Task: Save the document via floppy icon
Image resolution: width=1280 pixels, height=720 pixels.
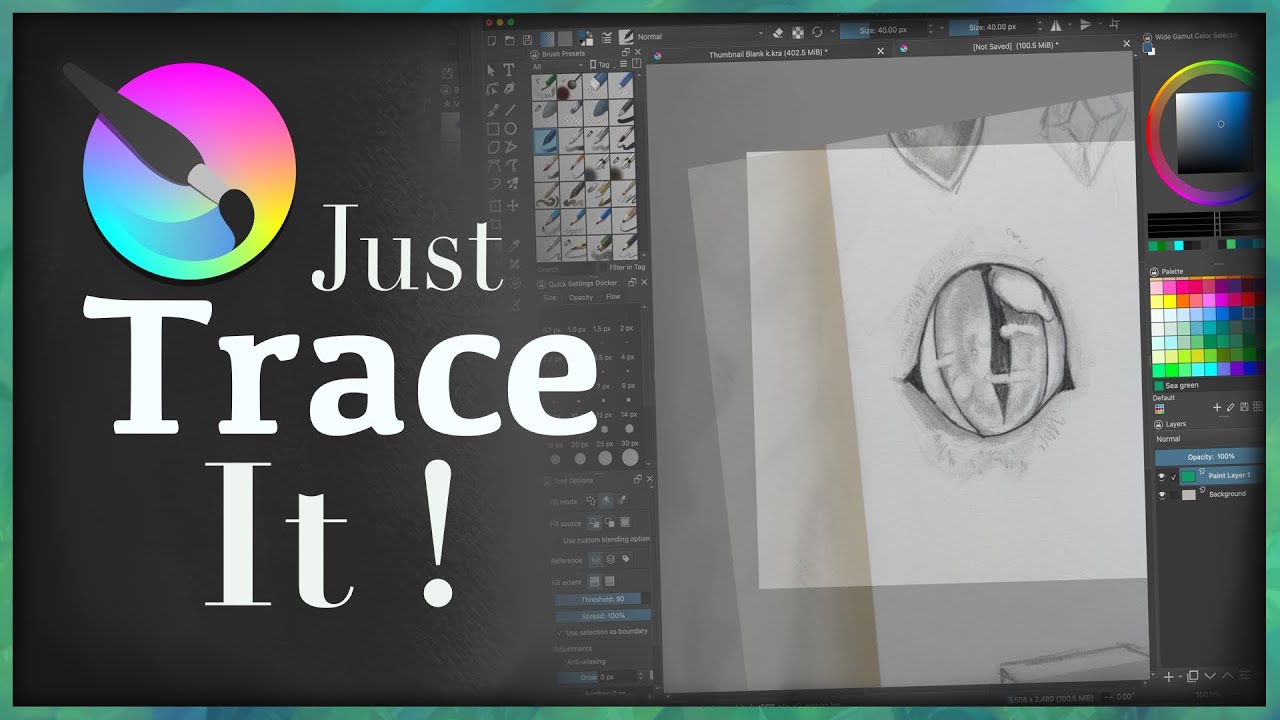Action: [527, 40]
